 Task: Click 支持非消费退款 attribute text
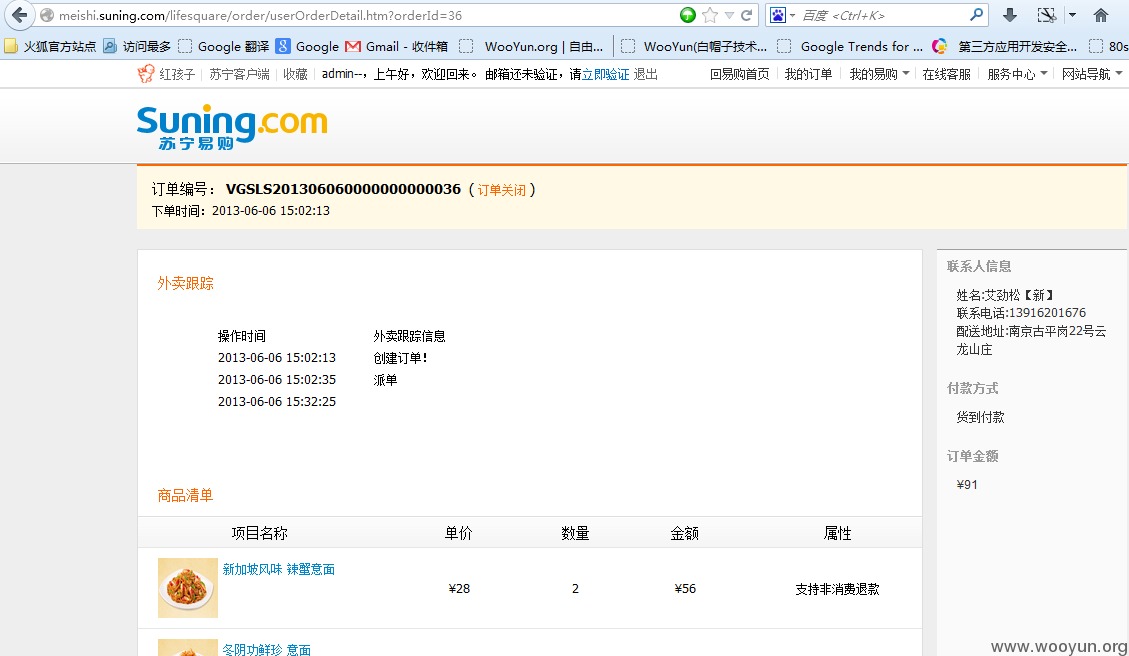[x=837, y=589]
